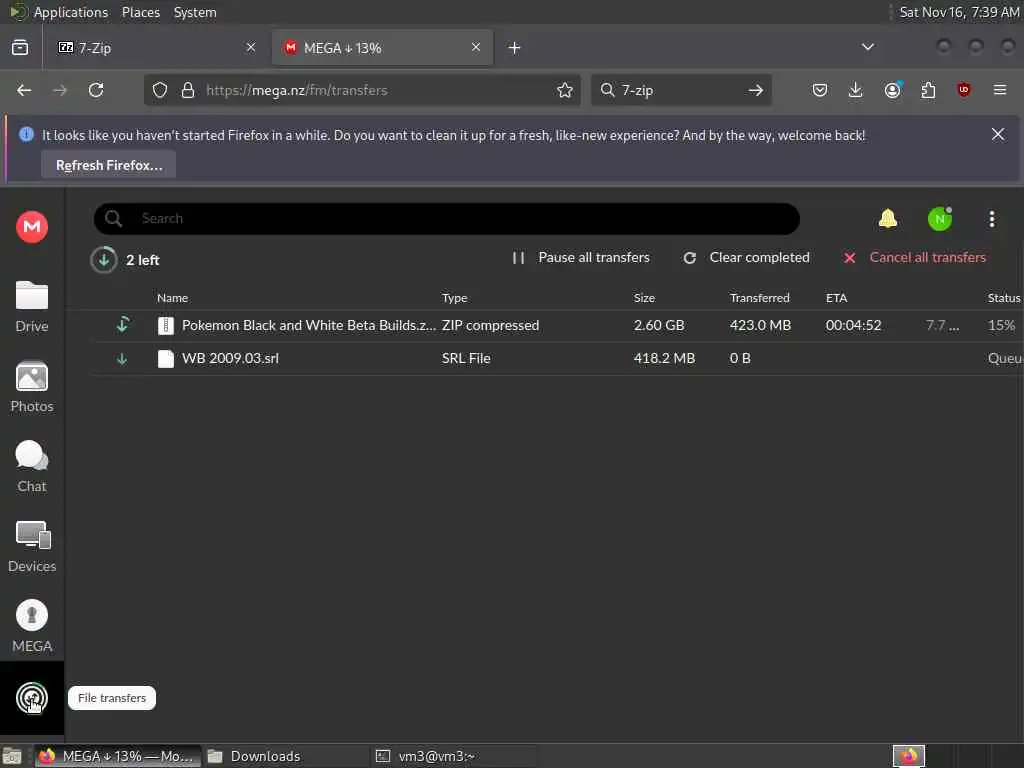This screenshot has height=768, width=1024.
Task: Click Cancel all transfers
Action: 914,257
